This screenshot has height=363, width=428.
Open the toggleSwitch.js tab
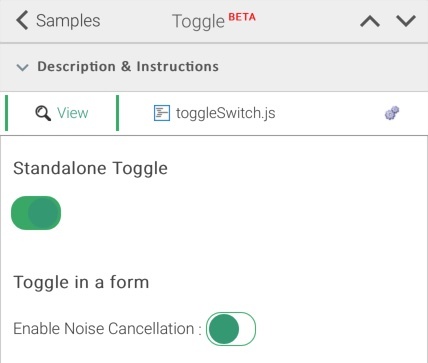(214, 113)
